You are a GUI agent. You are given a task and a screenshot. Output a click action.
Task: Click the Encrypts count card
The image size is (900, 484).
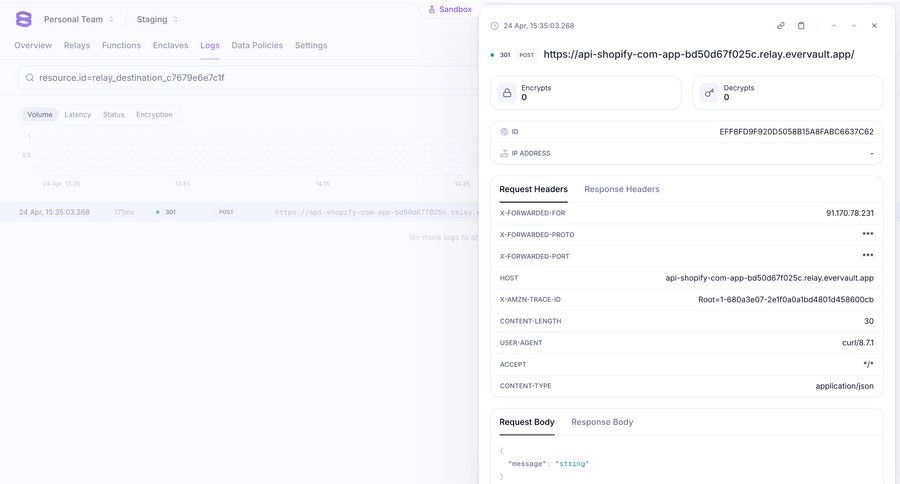pyautogui.click(x=585, y=93)
